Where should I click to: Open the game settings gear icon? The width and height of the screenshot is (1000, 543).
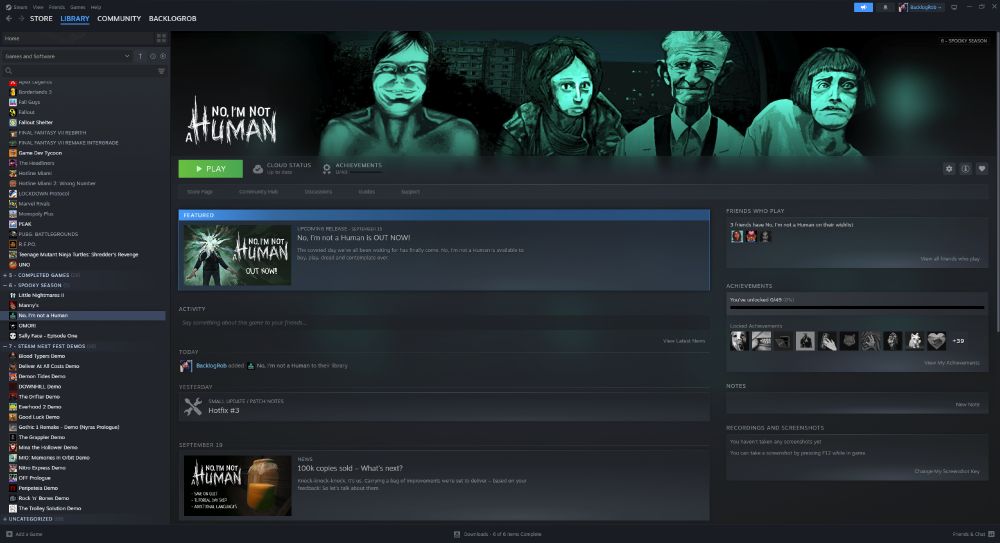pos(949,168)
